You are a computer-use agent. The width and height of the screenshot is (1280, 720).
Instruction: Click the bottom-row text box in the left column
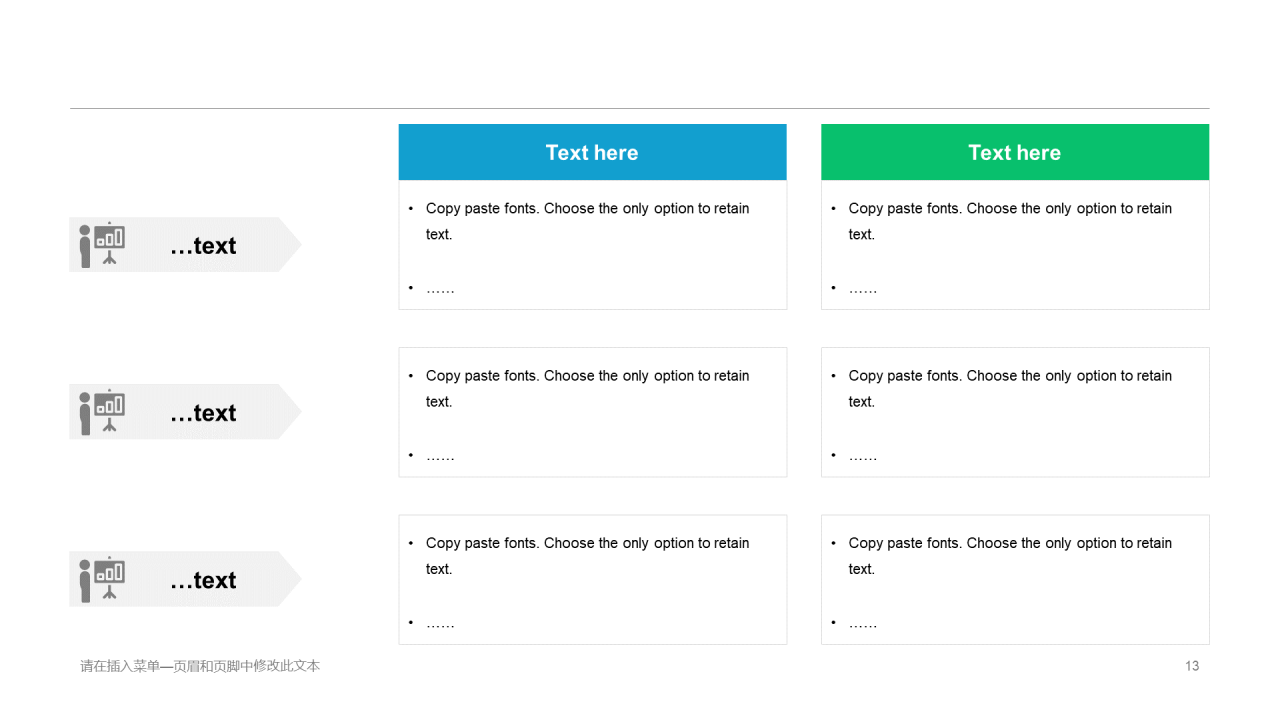pos(592,579)
